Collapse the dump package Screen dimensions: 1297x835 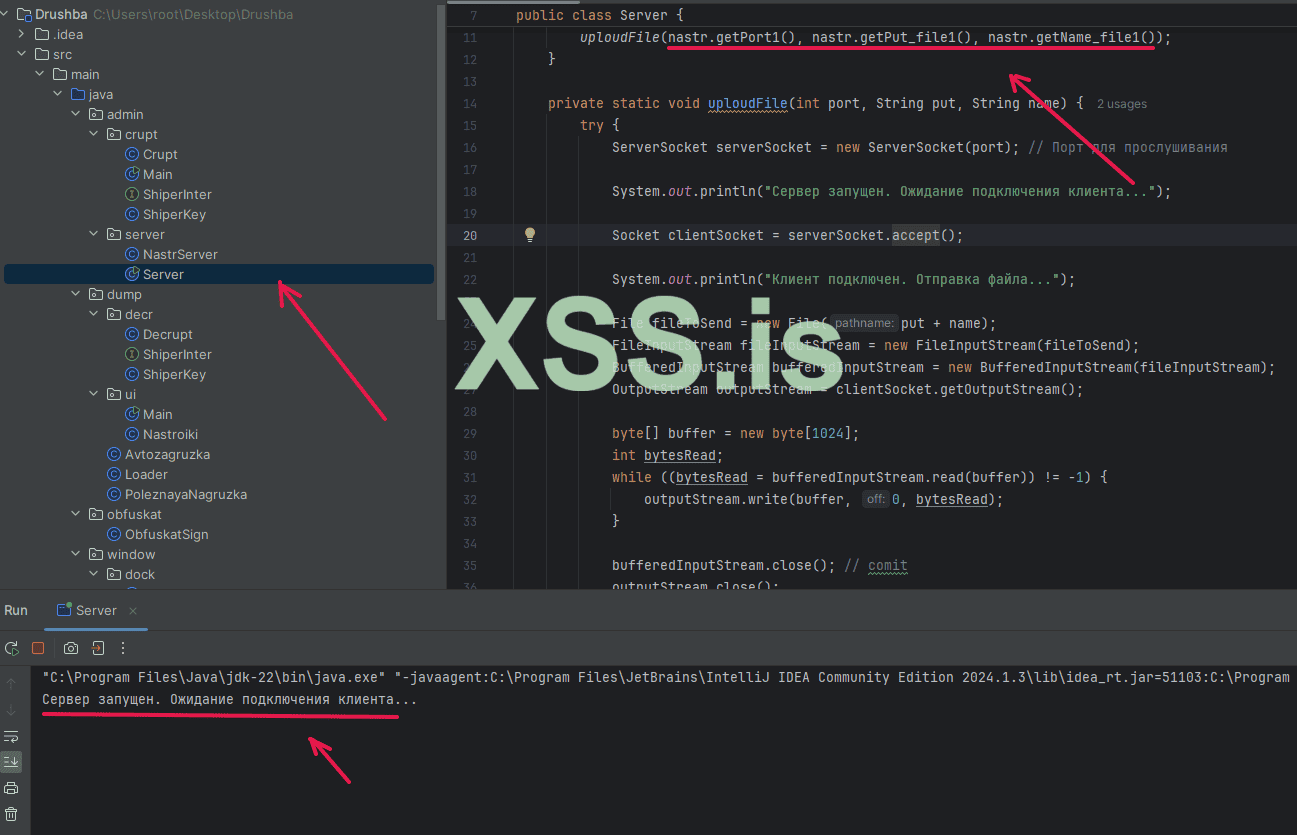coord(77,294)
